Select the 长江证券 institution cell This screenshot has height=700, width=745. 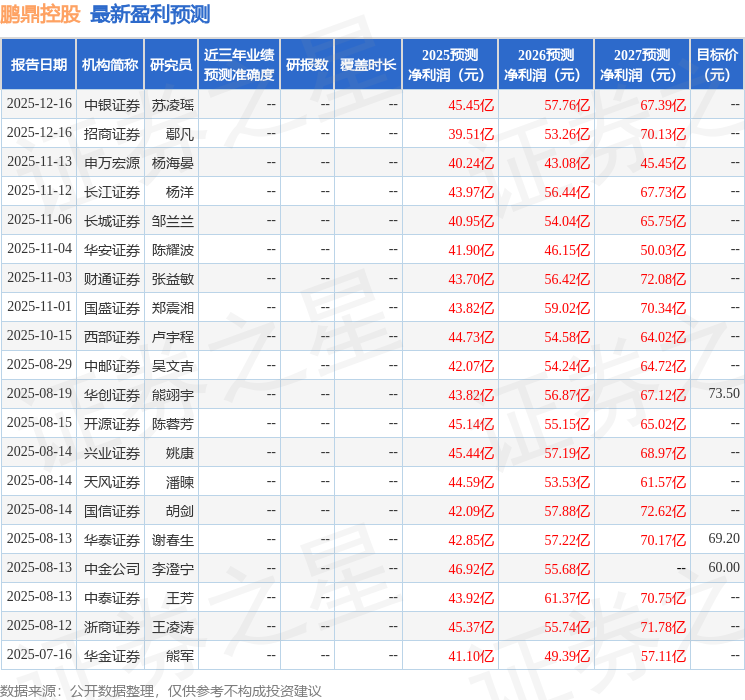pyautogui.click(x=112, y=192)
